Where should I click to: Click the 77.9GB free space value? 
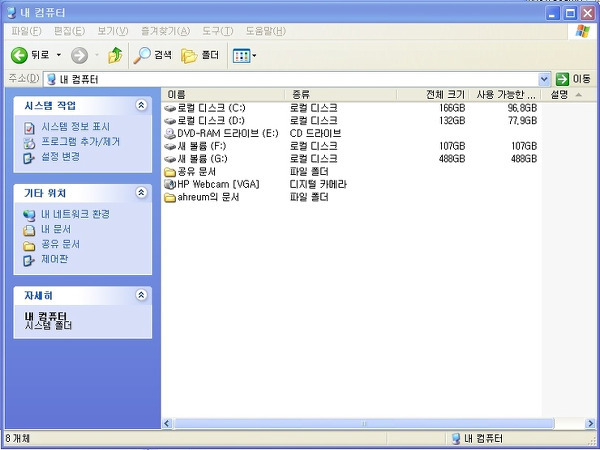pyautogui.click(x=522, y=121)
